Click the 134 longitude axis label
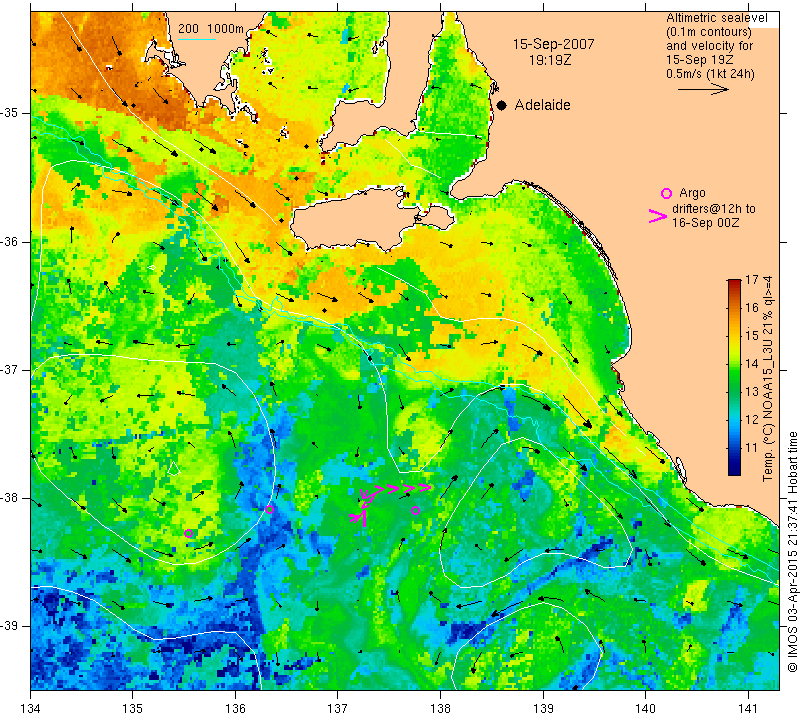The height and width of the screenshot is (720, 800). 31,708
